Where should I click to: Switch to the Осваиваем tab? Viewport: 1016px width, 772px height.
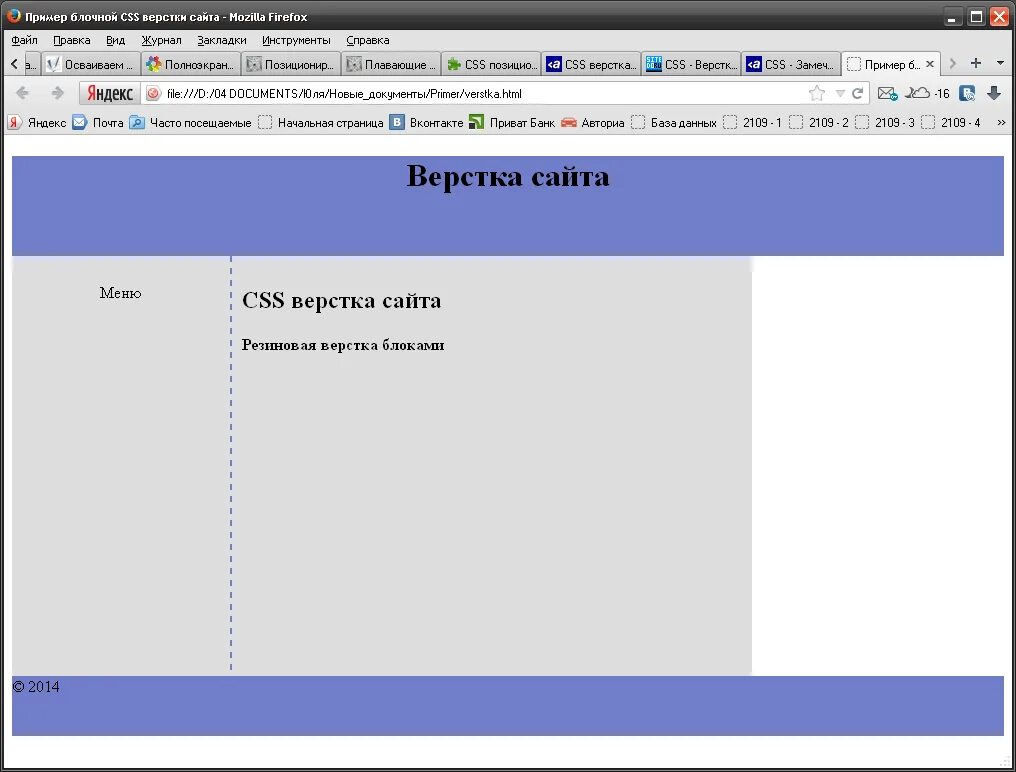(x=91, y=64)
